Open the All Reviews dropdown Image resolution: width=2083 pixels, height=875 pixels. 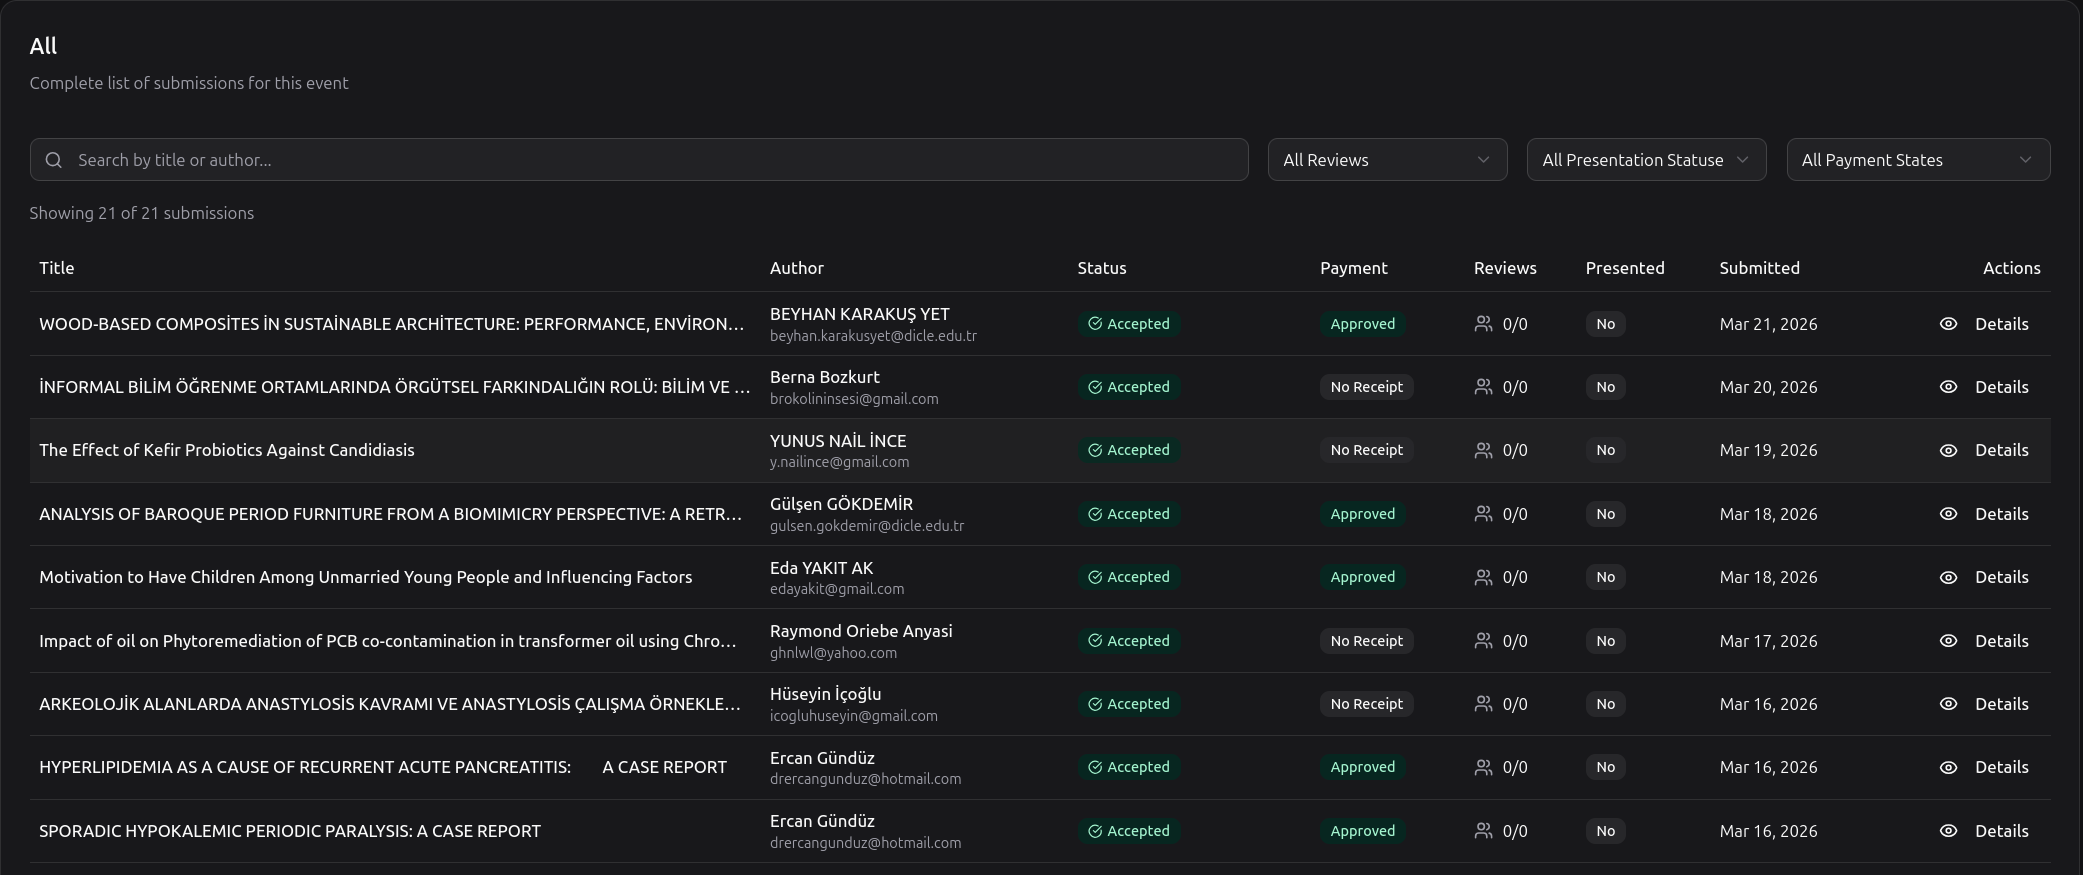(x=1387, y=160)
